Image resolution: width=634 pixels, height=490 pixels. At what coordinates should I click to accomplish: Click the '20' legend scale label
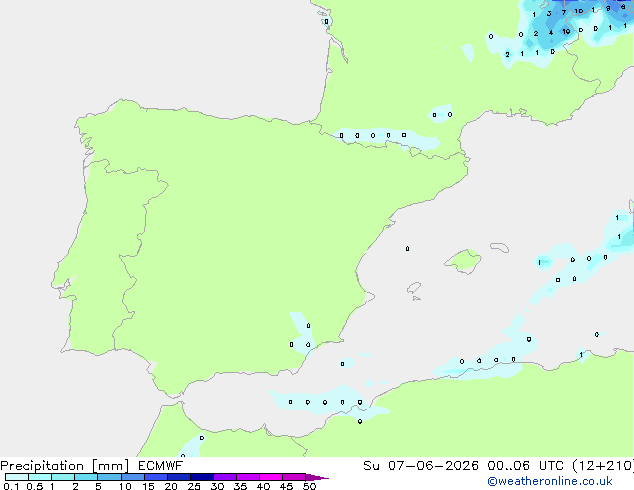pyautogui.click(x=171, y=486)
